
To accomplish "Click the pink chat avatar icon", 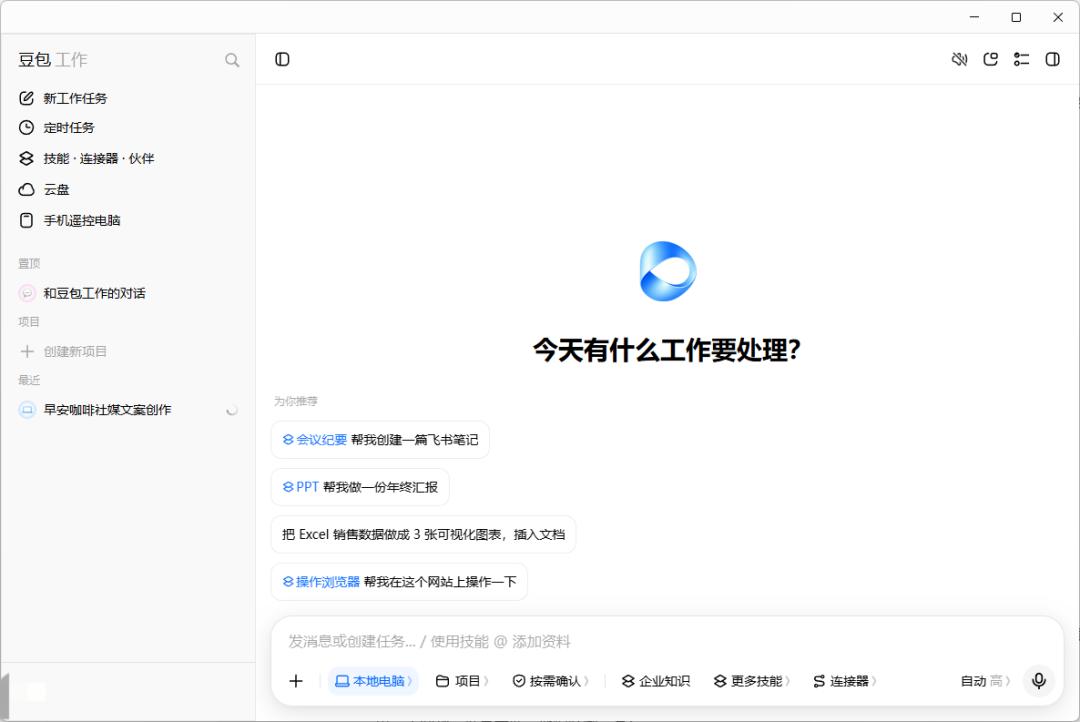I will 27,293.
